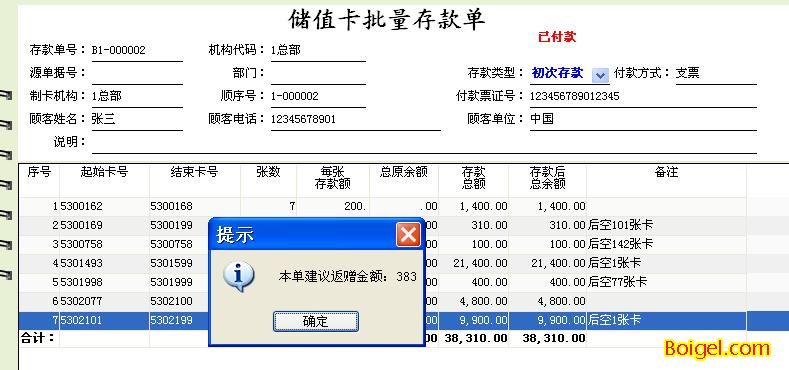Select the 付款票证号 field
Viewport: 789px width, 370px height.
pos(643,96)
